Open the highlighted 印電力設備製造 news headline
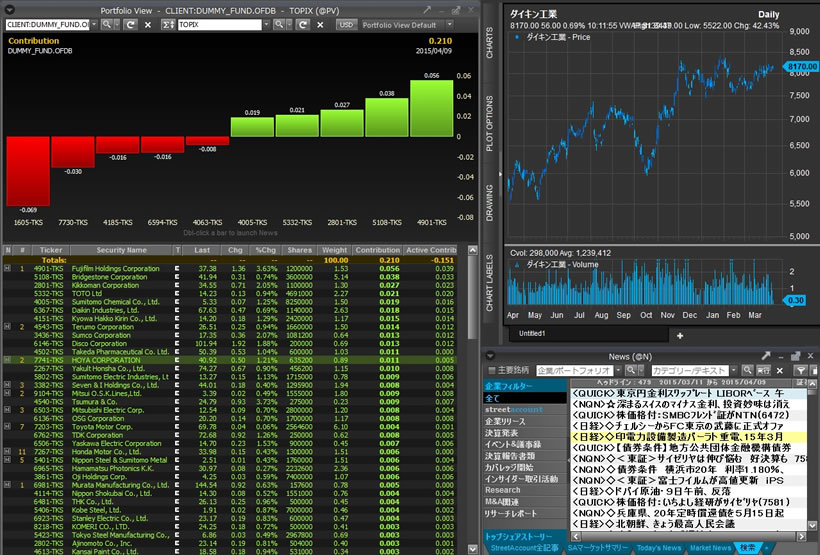 tap(688, 437)
